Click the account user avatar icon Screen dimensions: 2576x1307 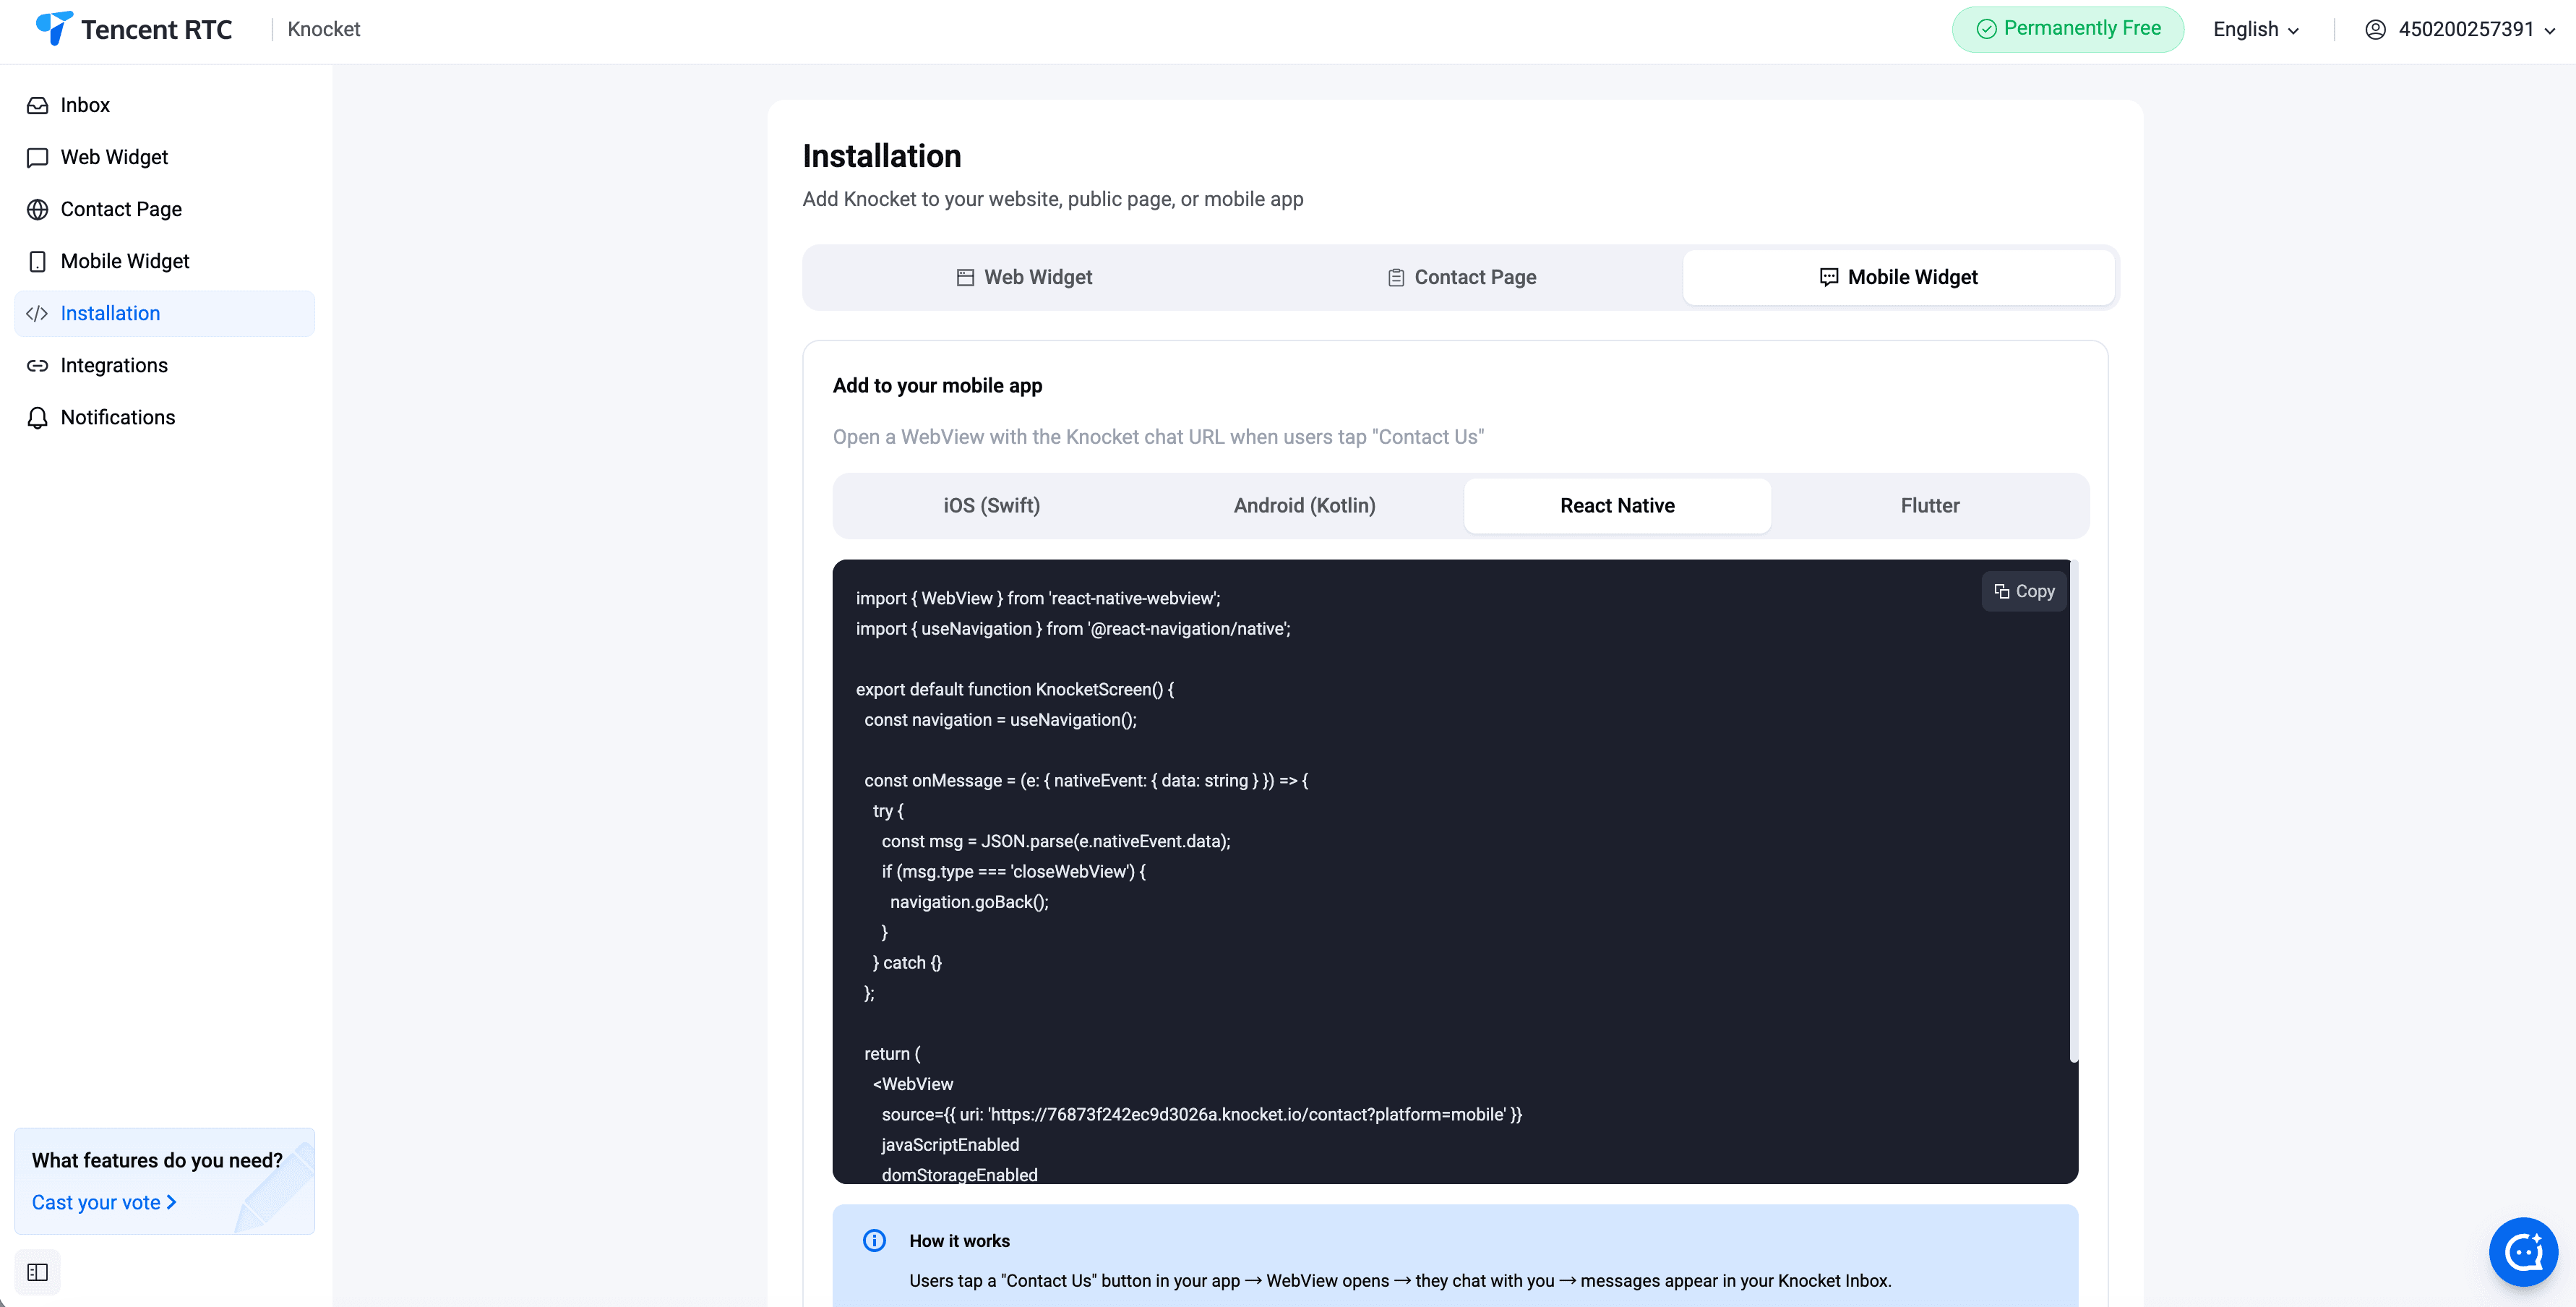click(2375, 29)
